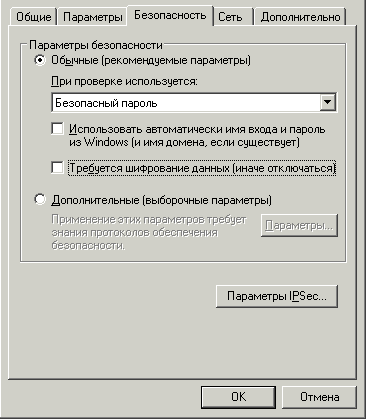366x419 pixels.
Task: Choose the Дополнительные (выборочные параметры) radio button
Action: click(40, 200)
